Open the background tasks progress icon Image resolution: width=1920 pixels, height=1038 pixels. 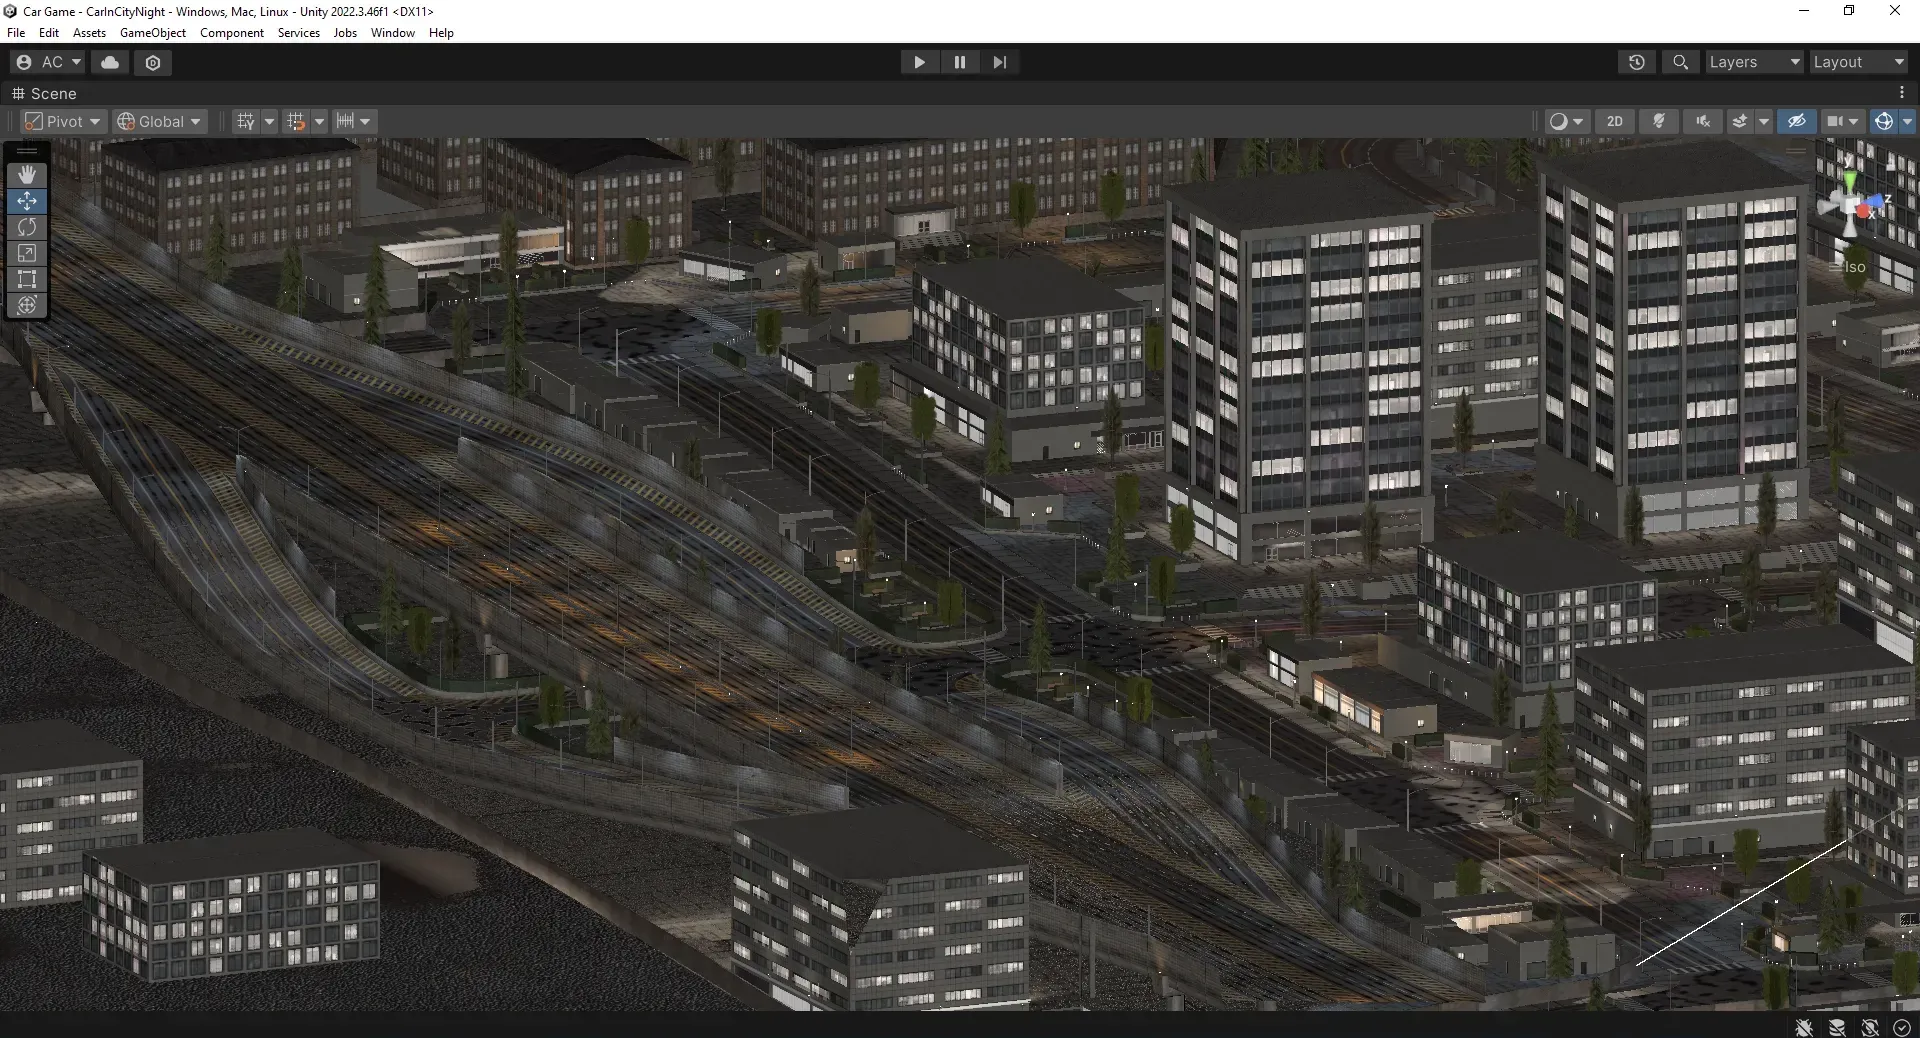(x=1902, y=1027)
